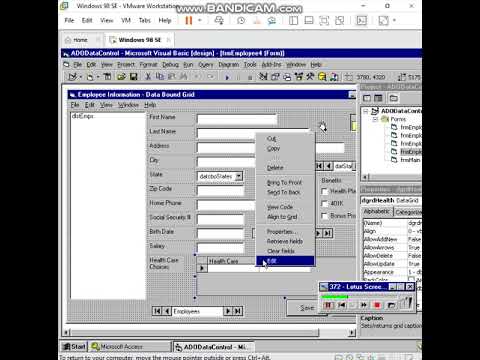Check the Bonus Plan checkbox
This screenshot has height=360, width=480.
point(324,216)
